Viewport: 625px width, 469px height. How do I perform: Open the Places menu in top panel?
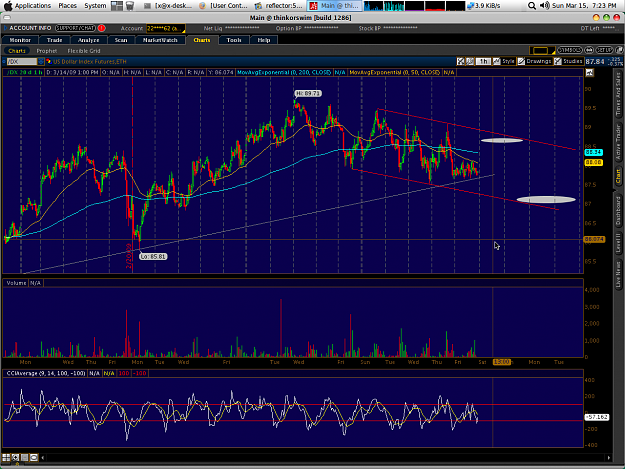pos(67,6)
